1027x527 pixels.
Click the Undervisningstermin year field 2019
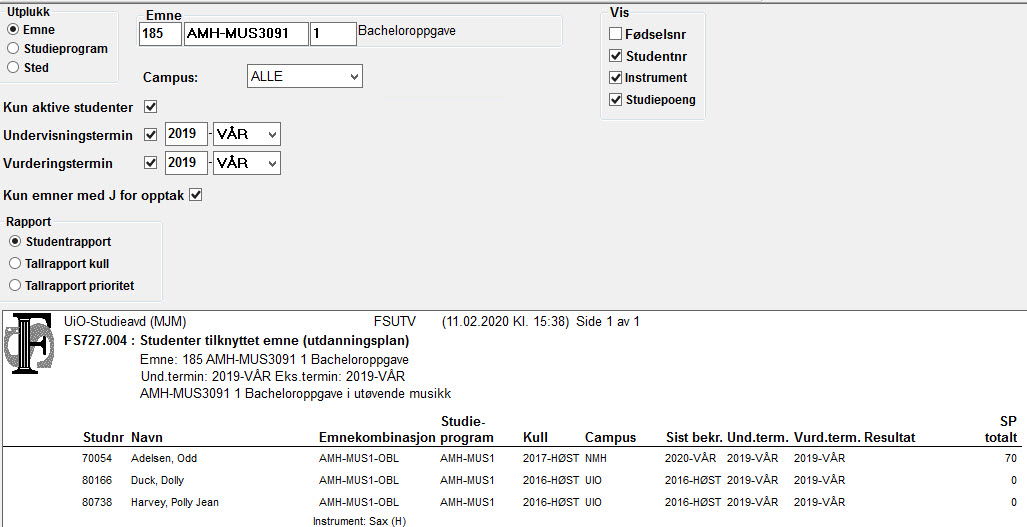click(187, 134)
